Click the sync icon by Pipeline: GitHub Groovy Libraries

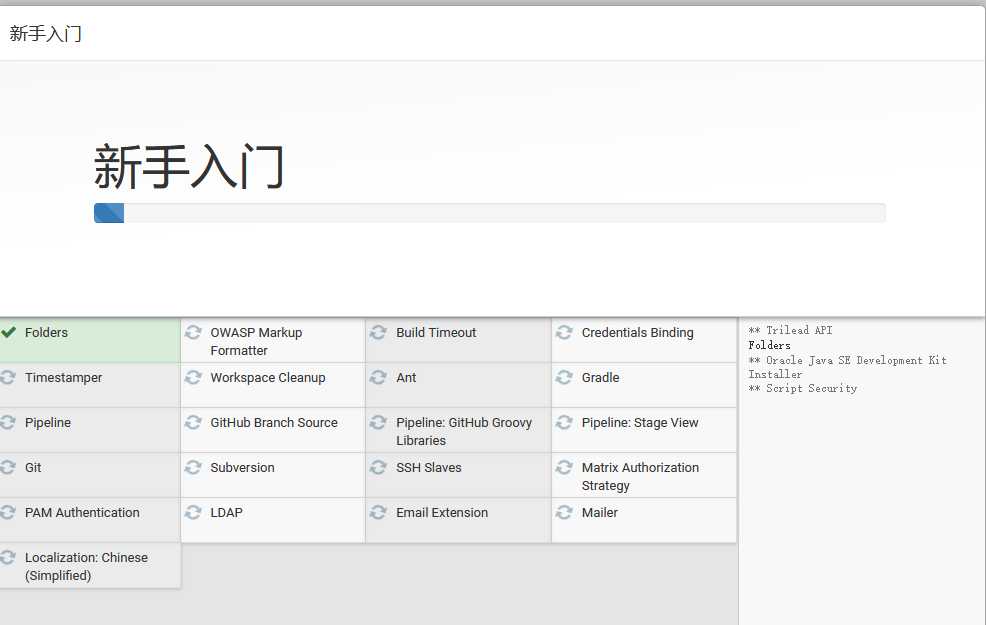[378, 422]
